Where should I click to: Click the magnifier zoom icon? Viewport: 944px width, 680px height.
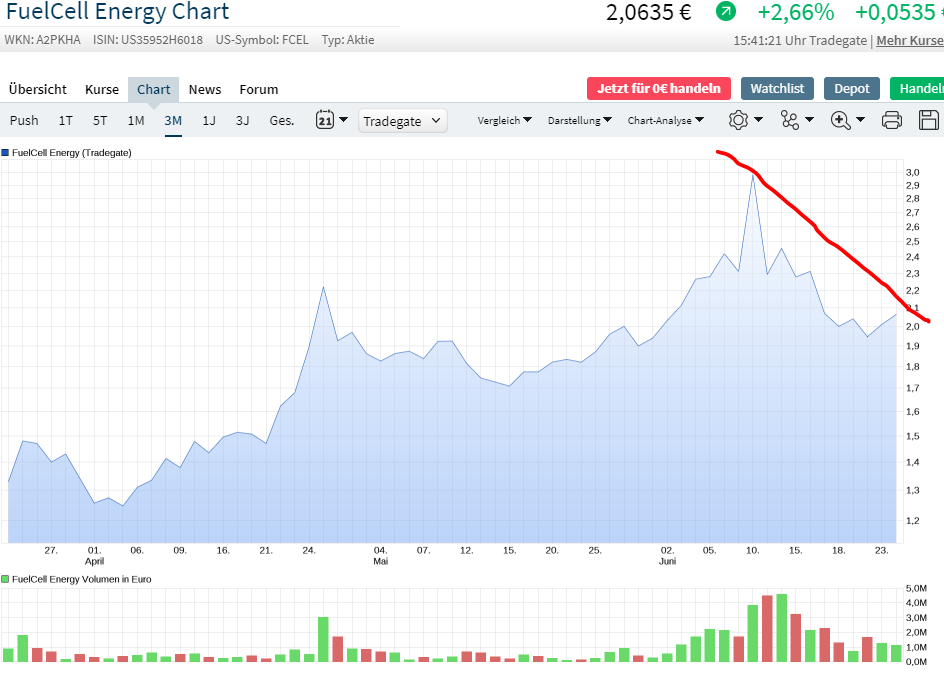(x=841, y=120)
